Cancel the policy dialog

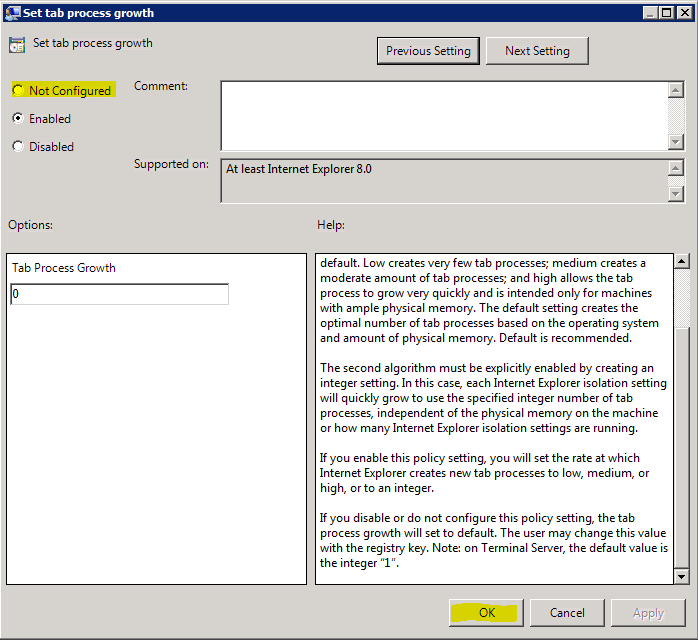click(x=567, y=613)
